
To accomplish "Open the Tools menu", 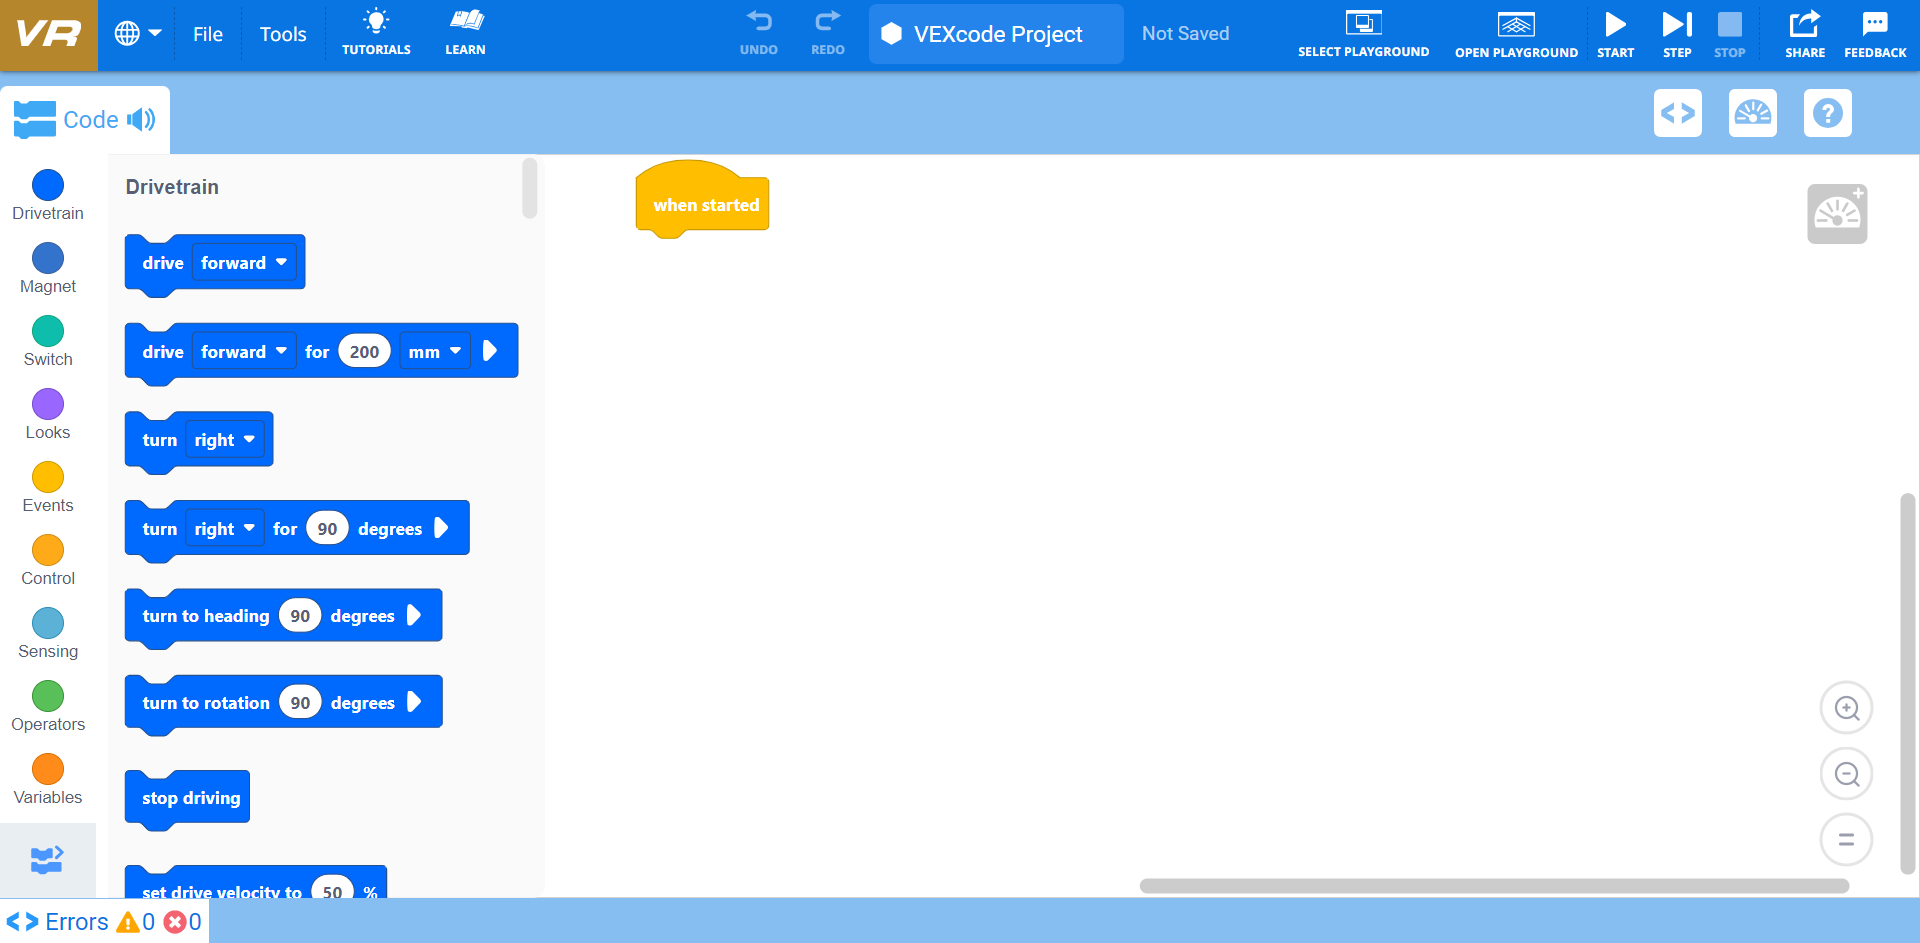I will coord(283,33).
